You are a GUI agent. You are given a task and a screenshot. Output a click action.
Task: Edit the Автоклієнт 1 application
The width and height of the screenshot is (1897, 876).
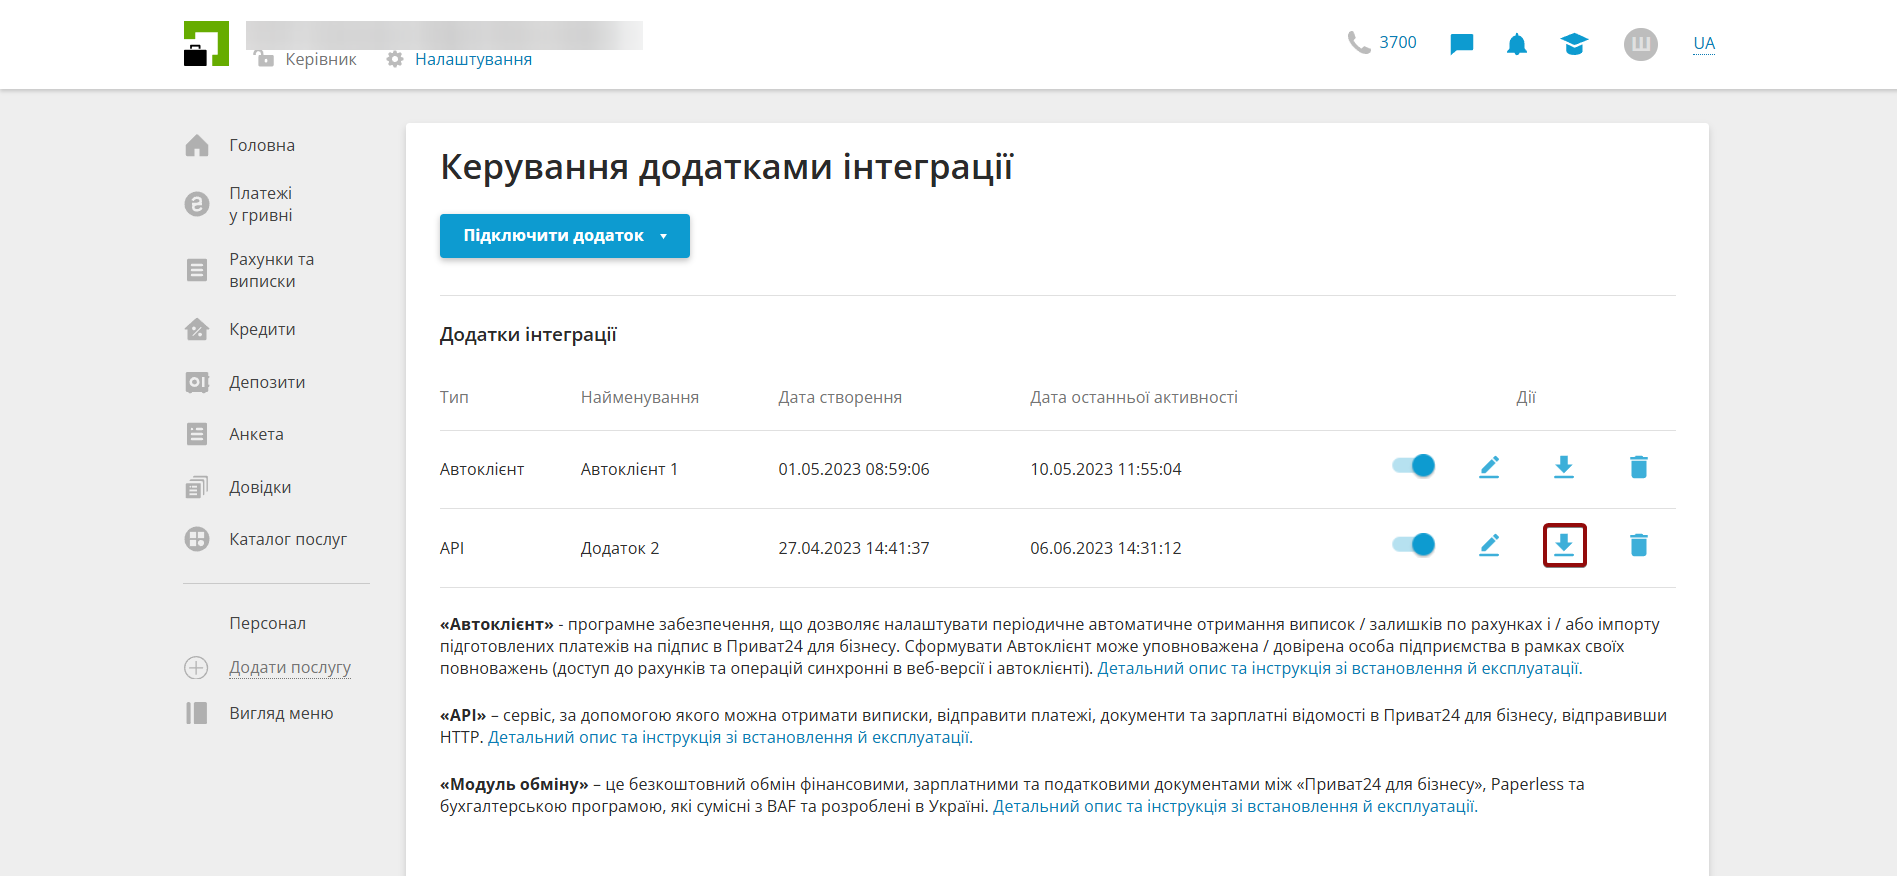1489,467
